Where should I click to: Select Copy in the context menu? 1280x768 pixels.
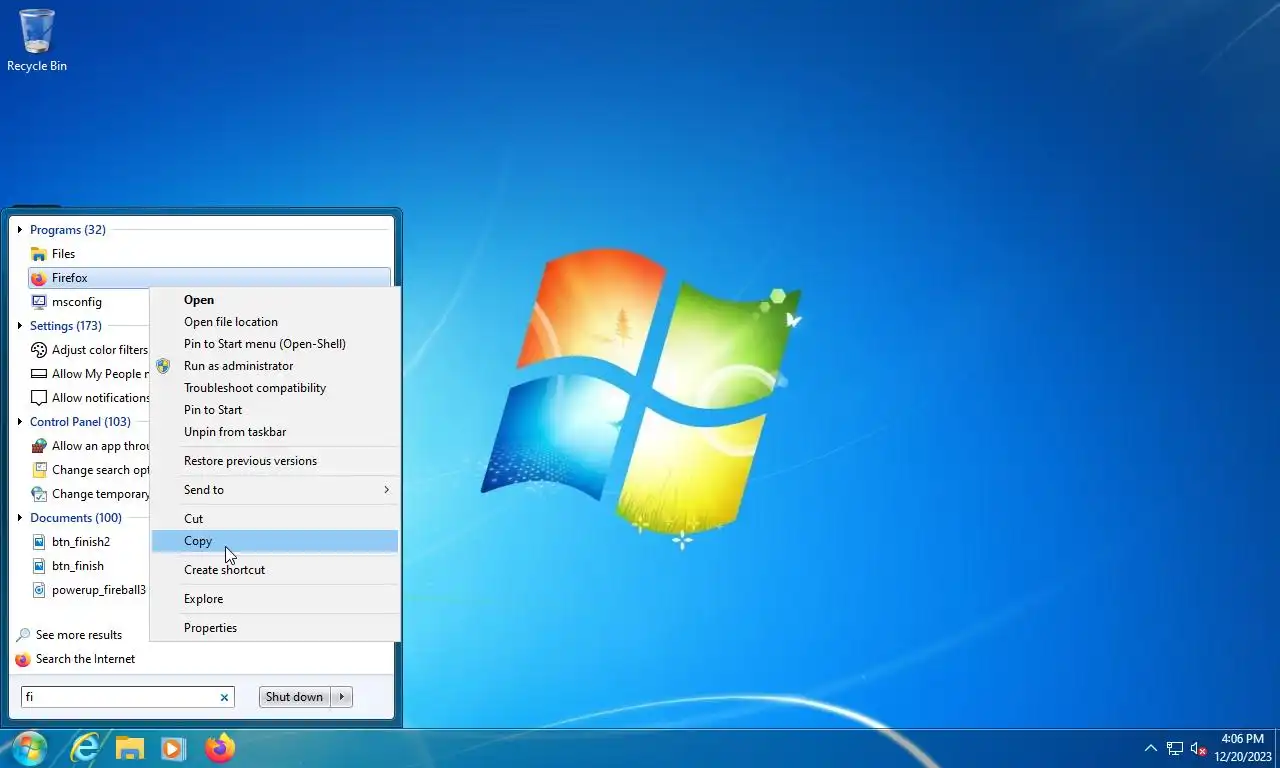click(275, 541)
